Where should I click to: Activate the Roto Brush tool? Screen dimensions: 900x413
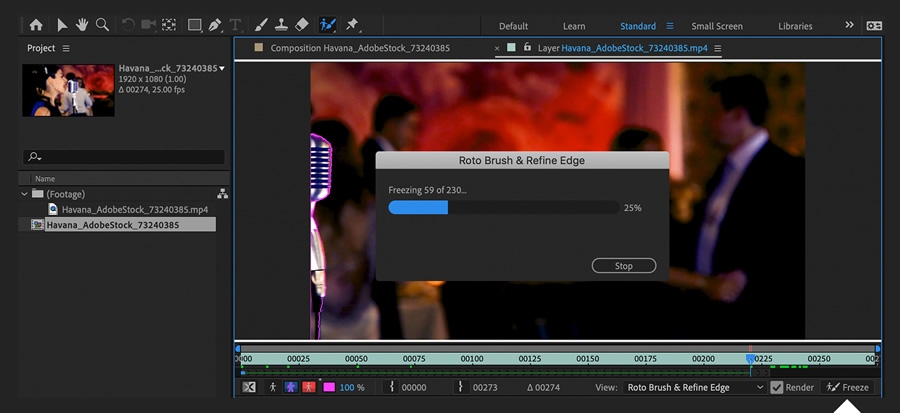click(328, 25)
